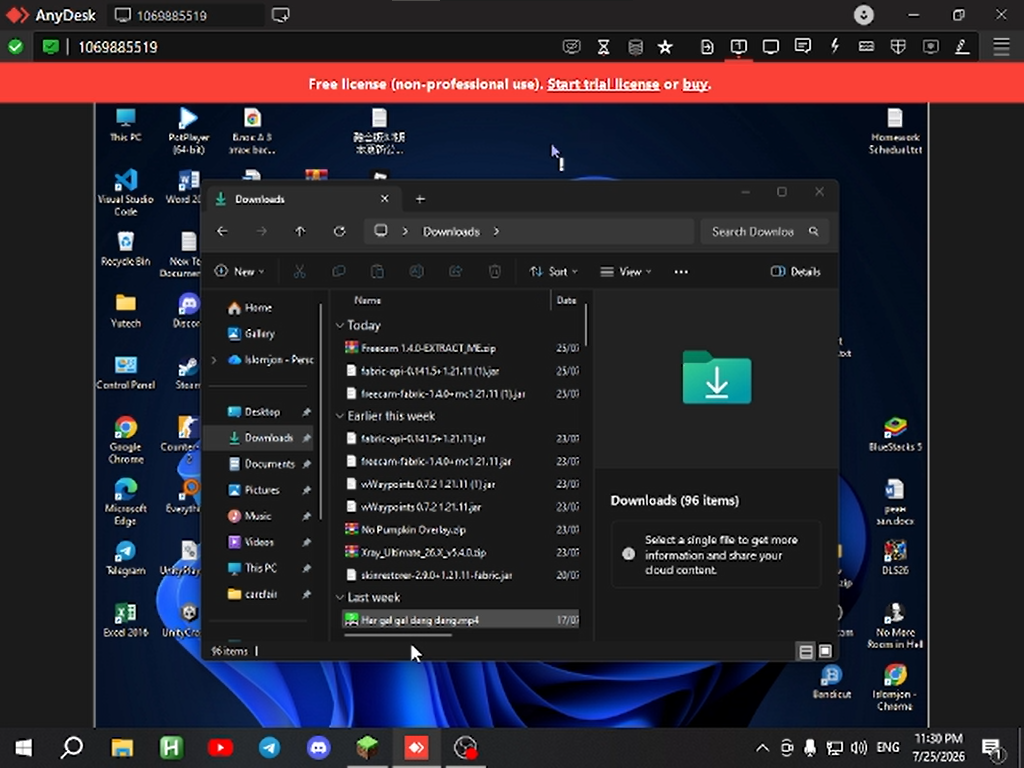Click the horizontal scrollbar under file list
The width and height of the screenshot is (1024, 768).
(397, 634)
